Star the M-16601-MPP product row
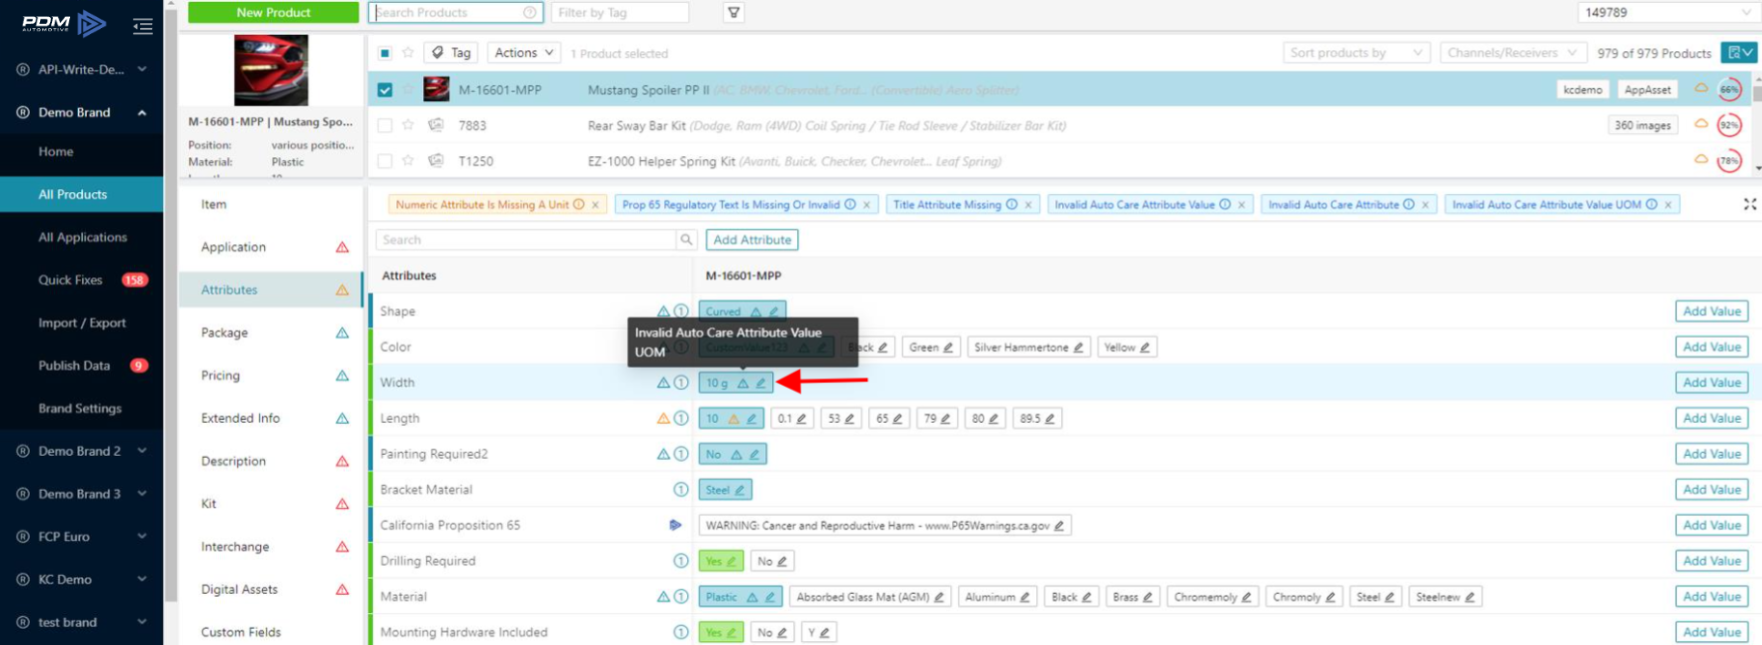 pos(408,89)
